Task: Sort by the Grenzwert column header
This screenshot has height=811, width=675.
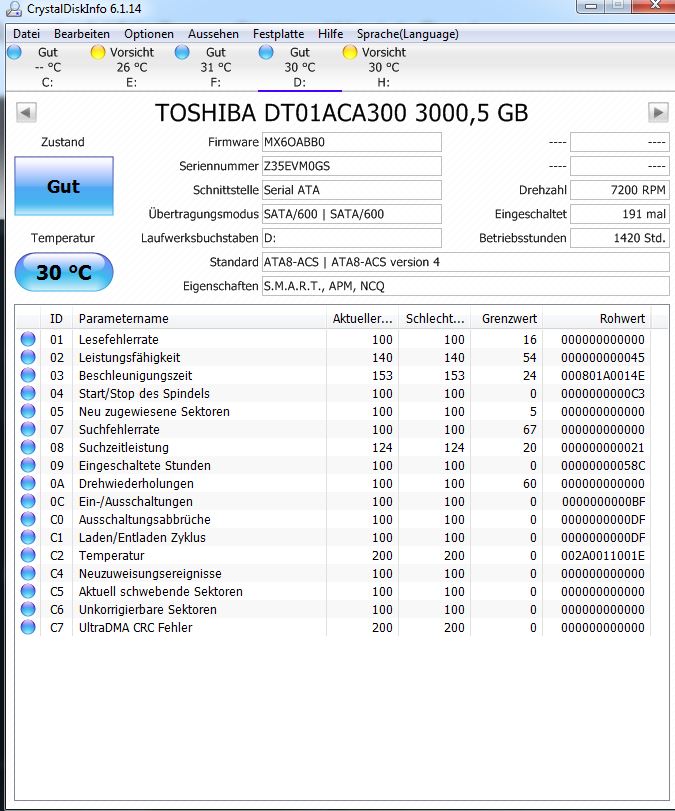Action: point(507,319)
